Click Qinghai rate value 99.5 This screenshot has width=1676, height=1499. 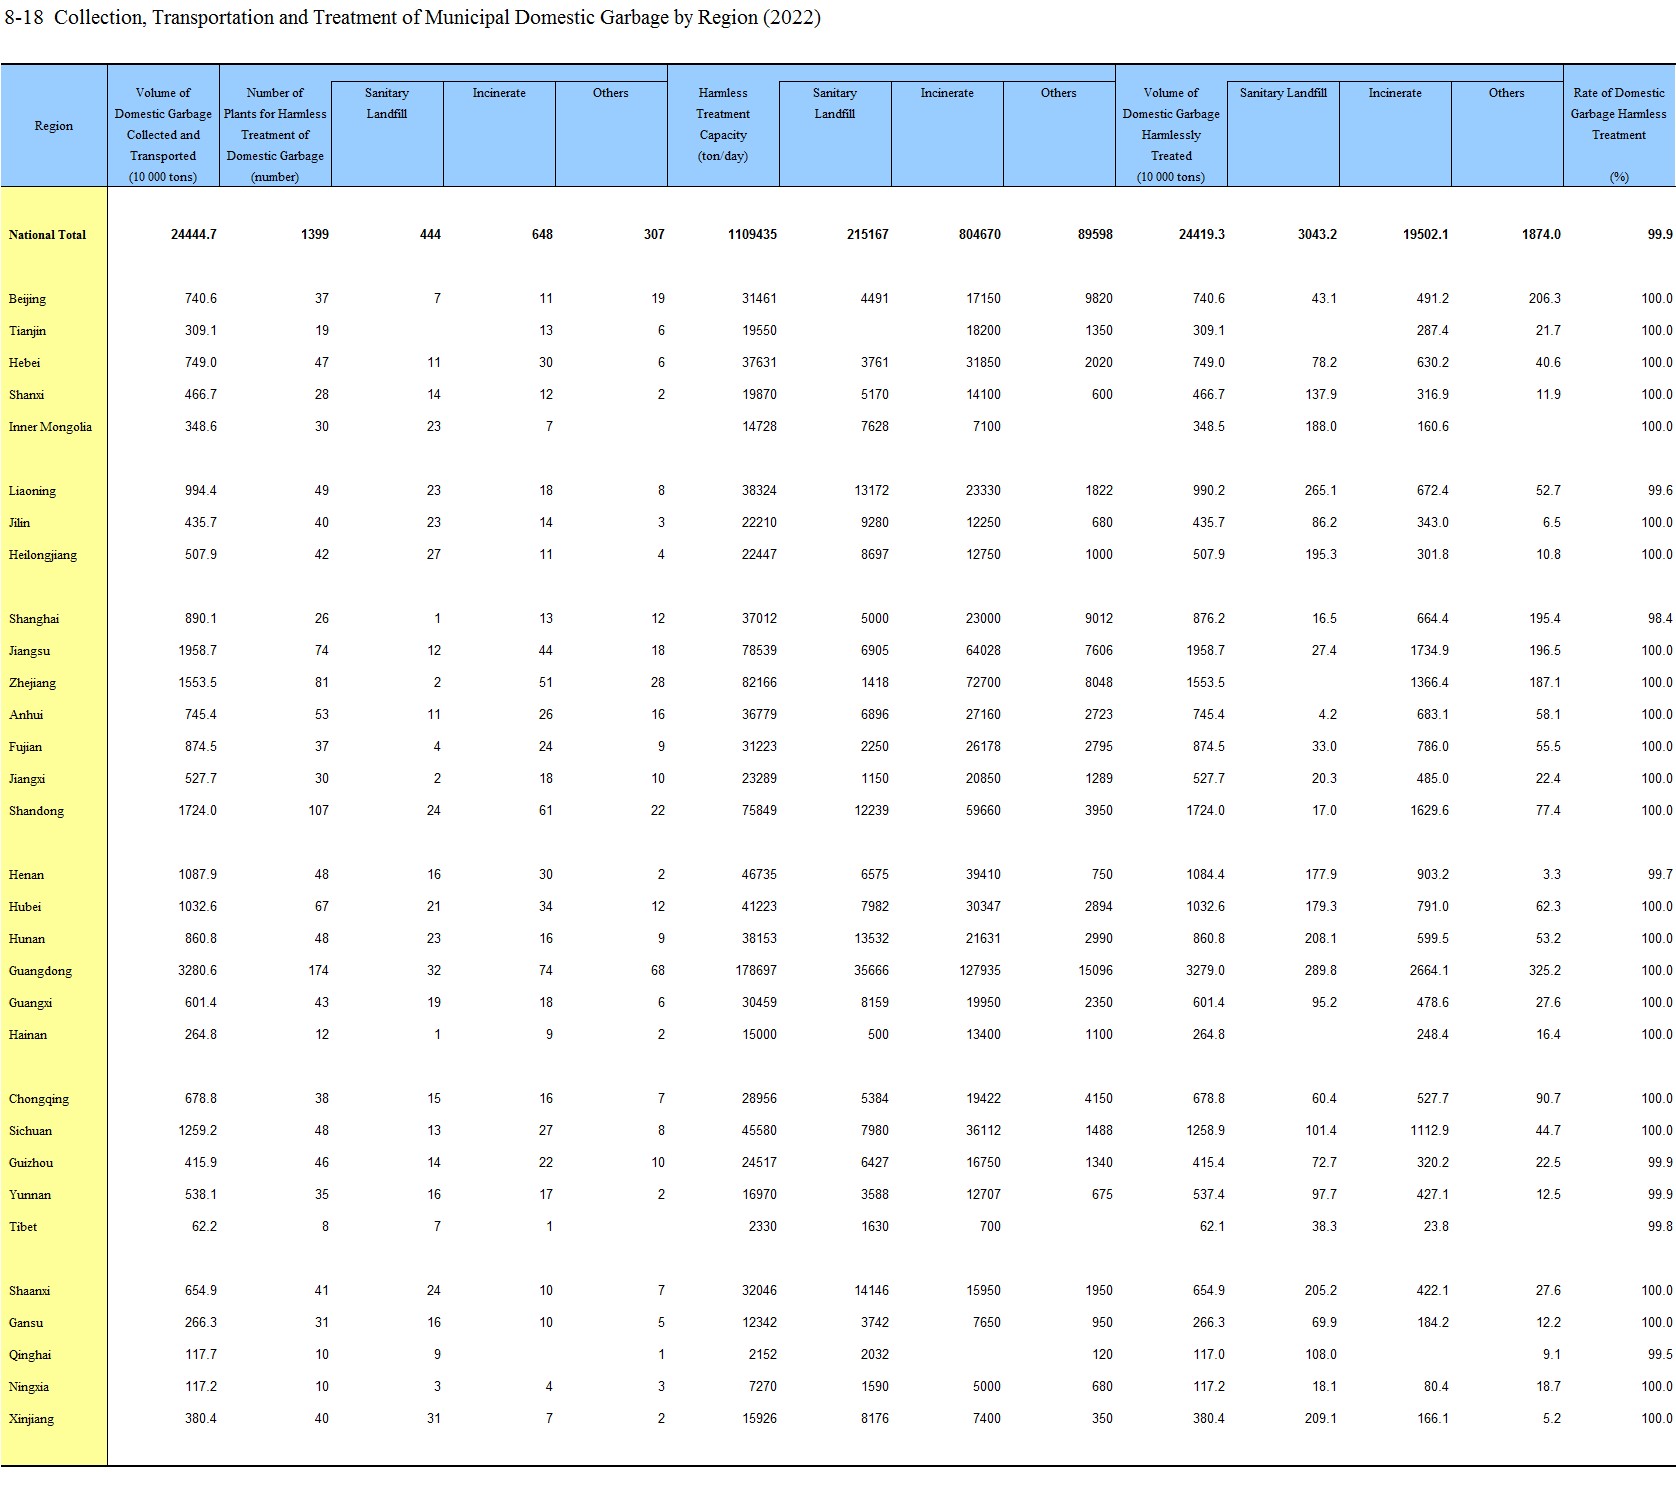click(1660, 1355)
